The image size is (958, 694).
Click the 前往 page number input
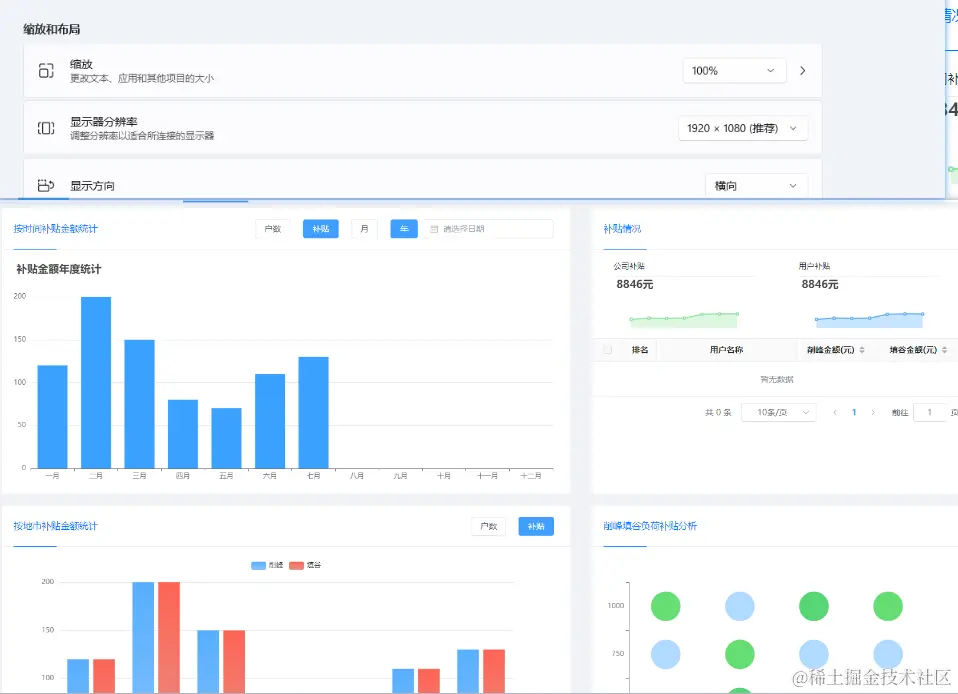pos(929,412)
